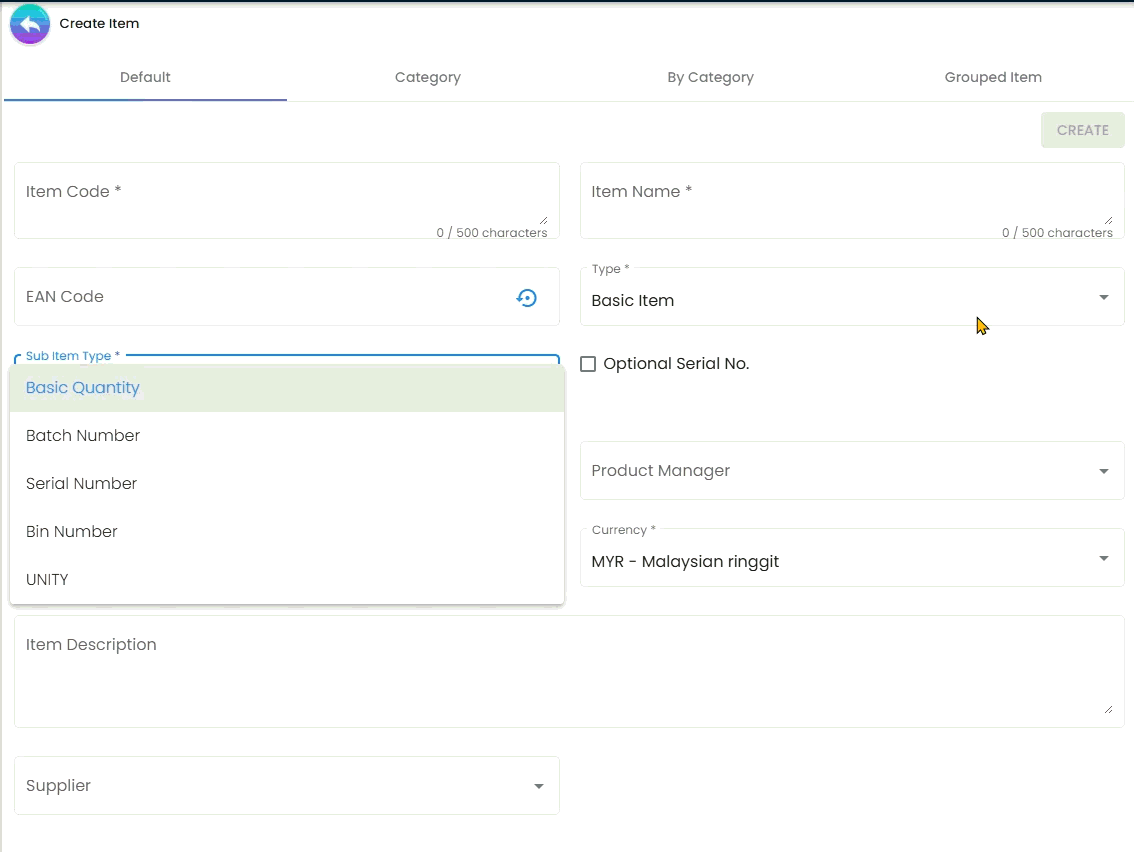
Task: Choose UNITY from the dropdown list
Action: click(47, 580)
